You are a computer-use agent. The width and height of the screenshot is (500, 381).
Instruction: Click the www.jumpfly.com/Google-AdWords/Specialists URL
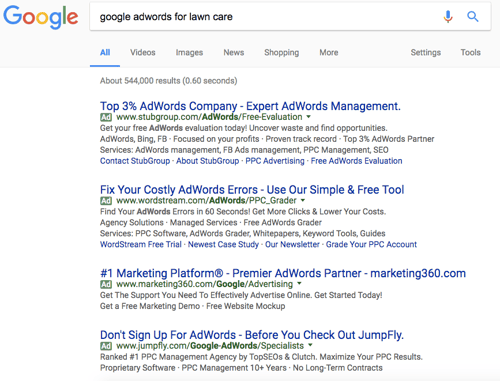(210, 346)
